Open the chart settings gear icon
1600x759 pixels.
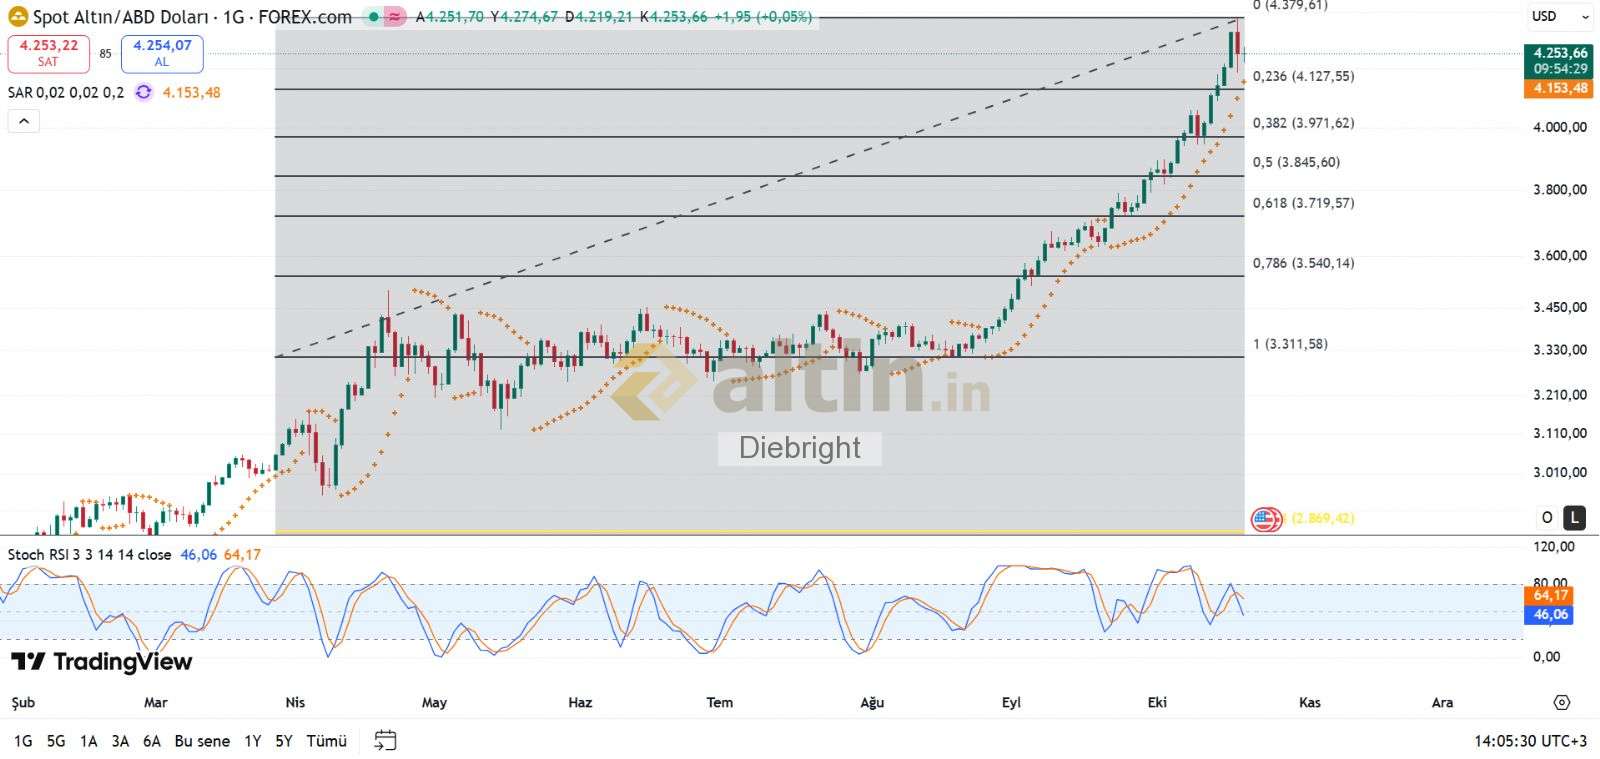[1562, 703]
